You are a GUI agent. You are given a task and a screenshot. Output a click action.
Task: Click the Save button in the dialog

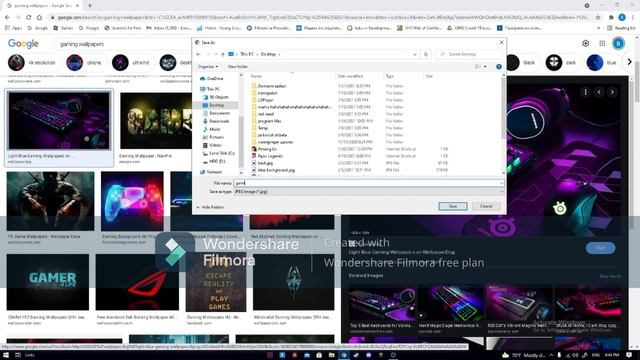click(453, 206)
